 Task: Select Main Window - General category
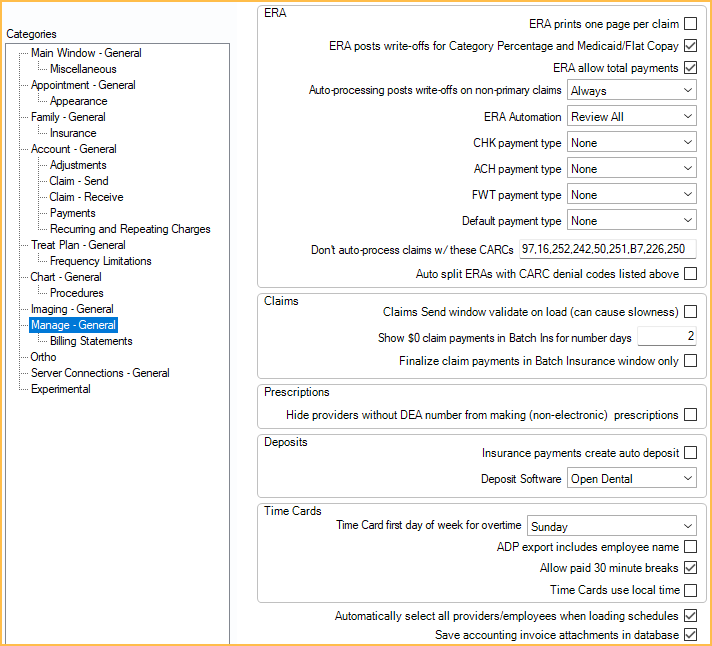pyautogui.click(x=86, y=53)
